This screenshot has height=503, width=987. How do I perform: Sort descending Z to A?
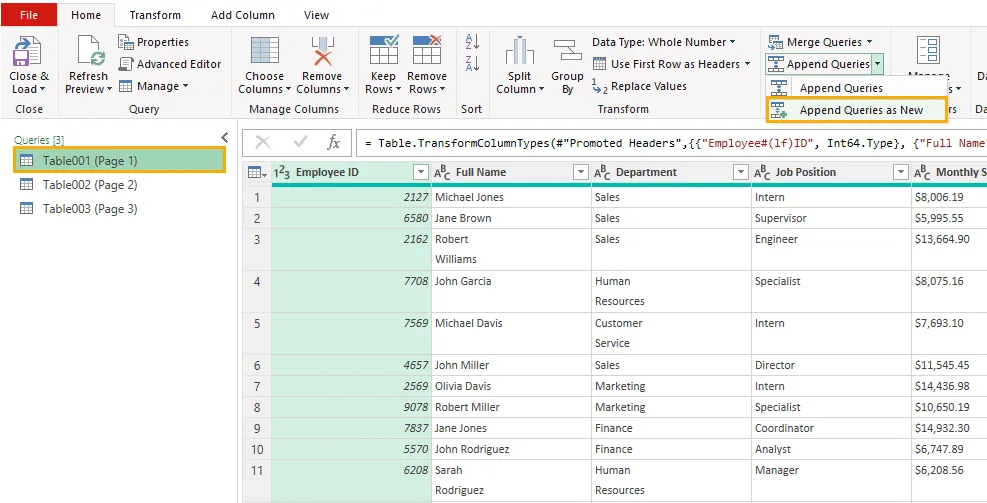pos(472,64)
